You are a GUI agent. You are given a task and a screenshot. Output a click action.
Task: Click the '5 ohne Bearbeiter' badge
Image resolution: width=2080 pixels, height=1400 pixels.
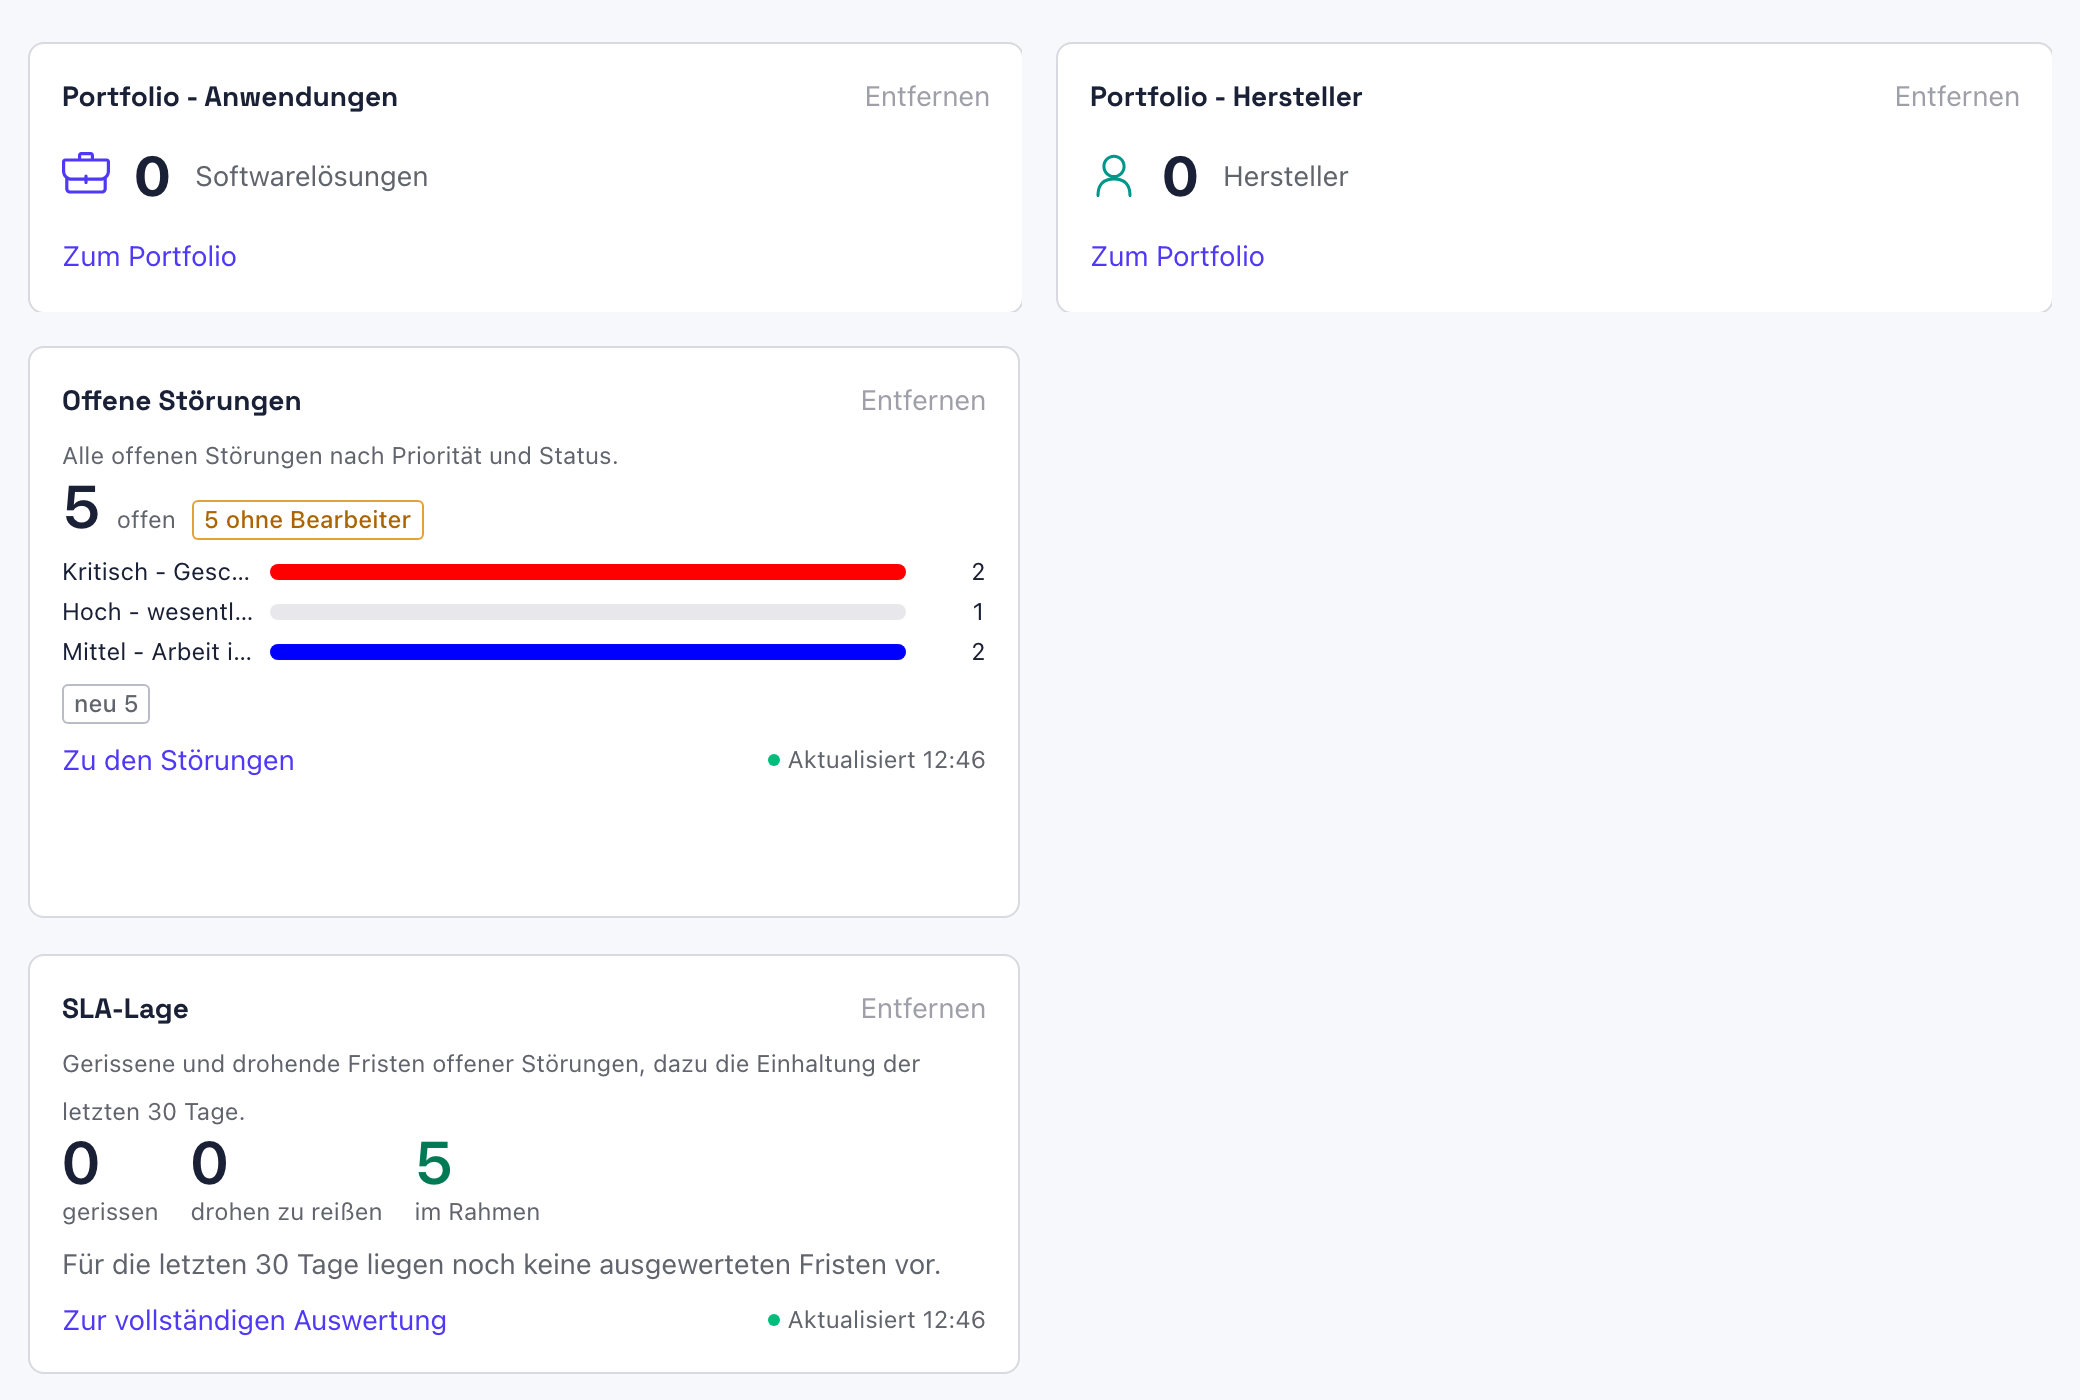point(308,520)
